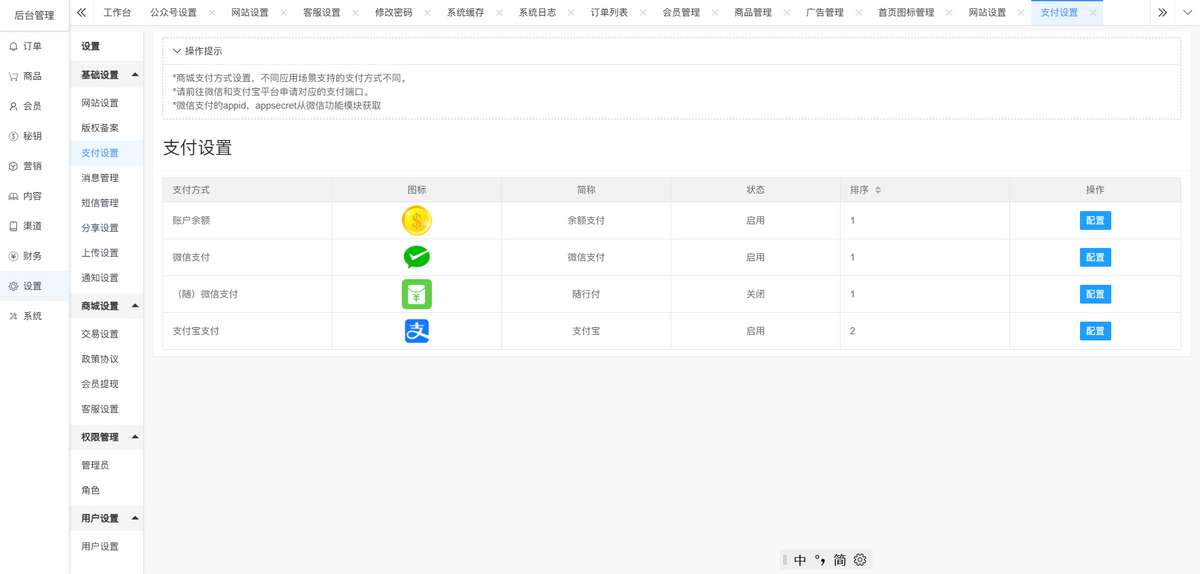Collapse the sidebar with double-left arrows

click(81, 13)
